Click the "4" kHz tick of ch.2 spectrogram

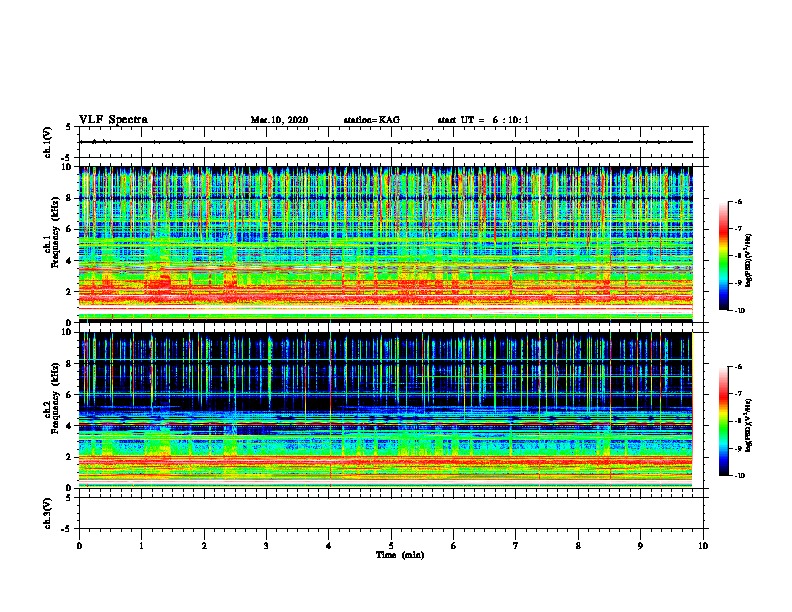(x=69, y=426)
